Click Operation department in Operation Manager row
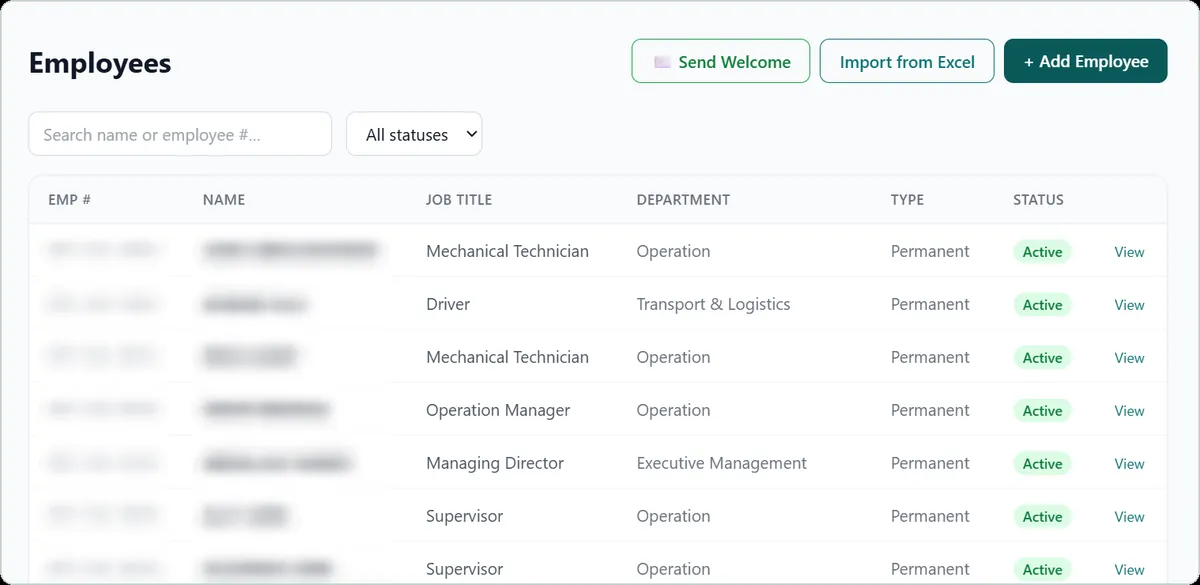The image size is (1200, 585). 673,410
